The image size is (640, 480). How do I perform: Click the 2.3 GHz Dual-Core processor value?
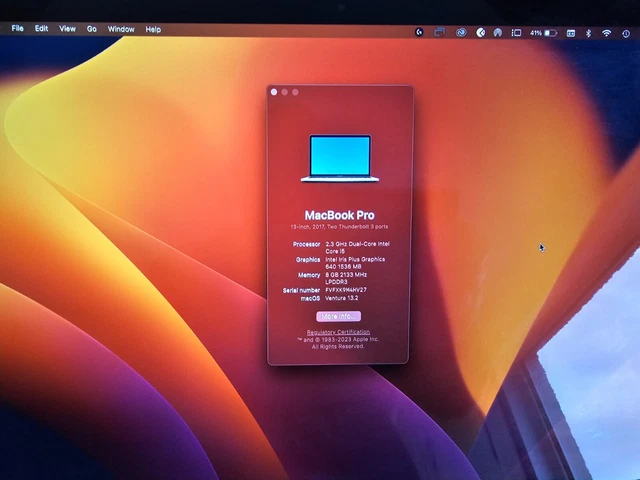(x=358, y=247)
